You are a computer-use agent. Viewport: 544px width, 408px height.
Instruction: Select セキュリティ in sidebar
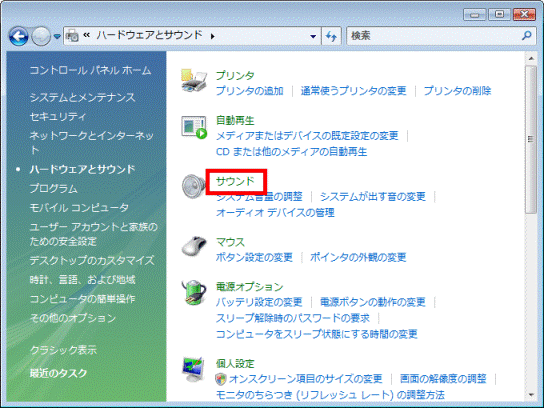[58, 117]
